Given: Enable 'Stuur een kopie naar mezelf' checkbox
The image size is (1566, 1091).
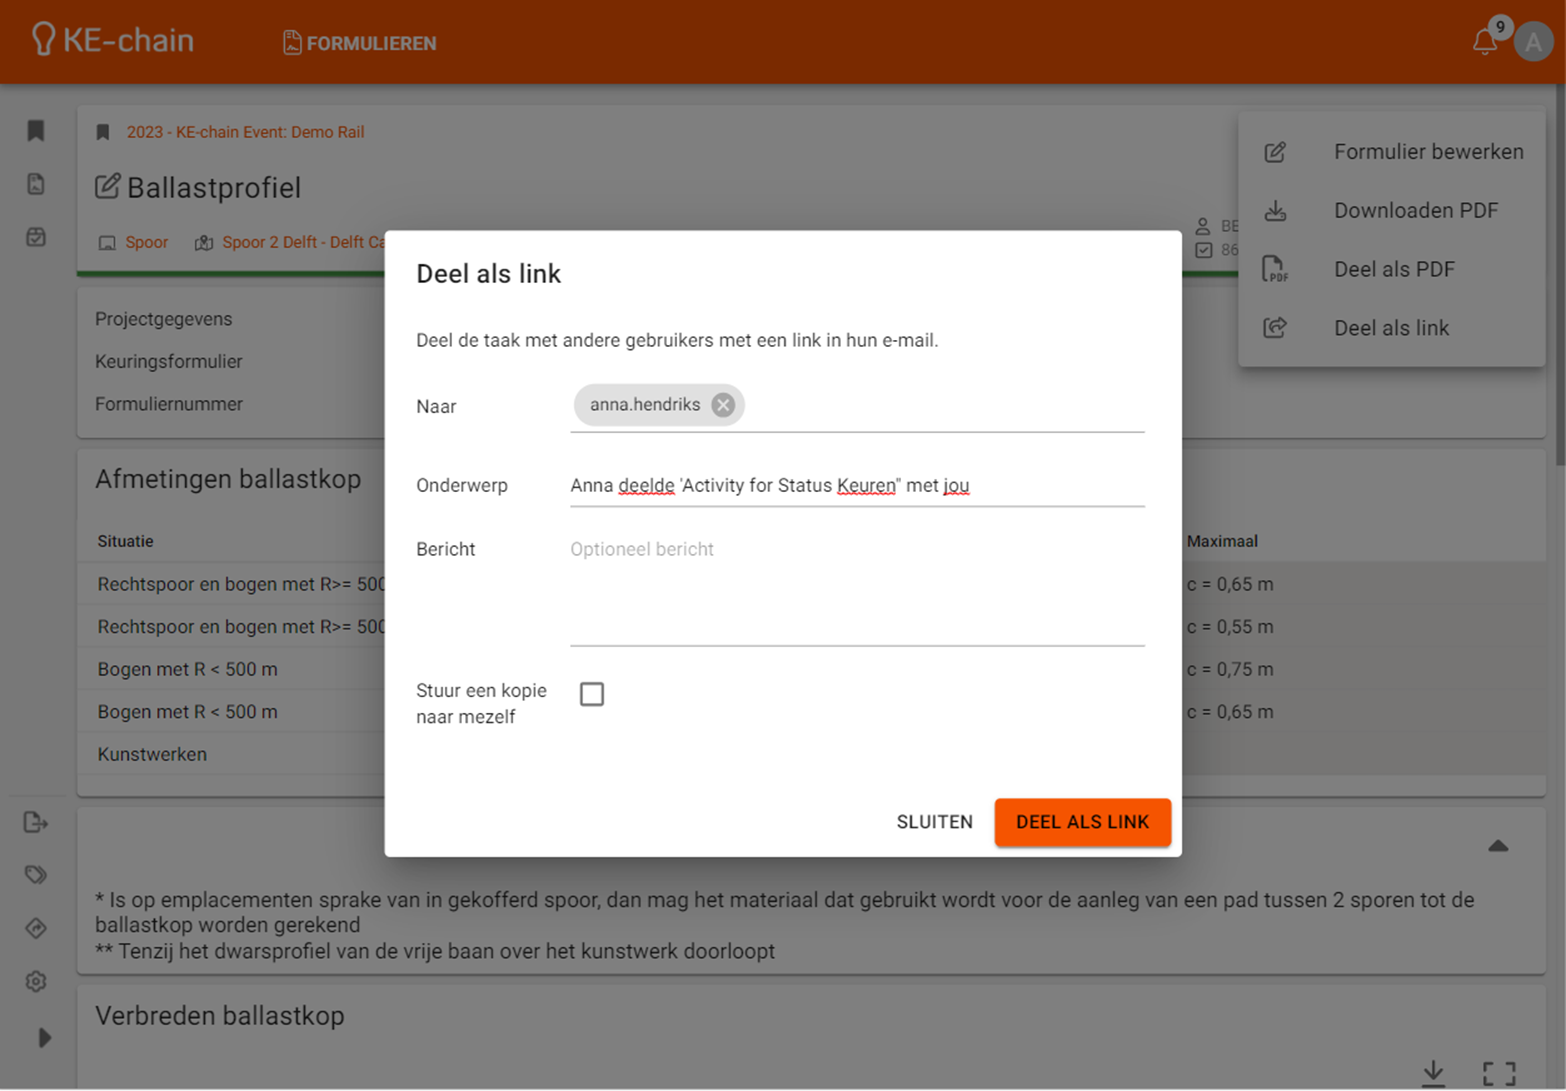Looking at the screenshot, I should click(x=592, y=694).
